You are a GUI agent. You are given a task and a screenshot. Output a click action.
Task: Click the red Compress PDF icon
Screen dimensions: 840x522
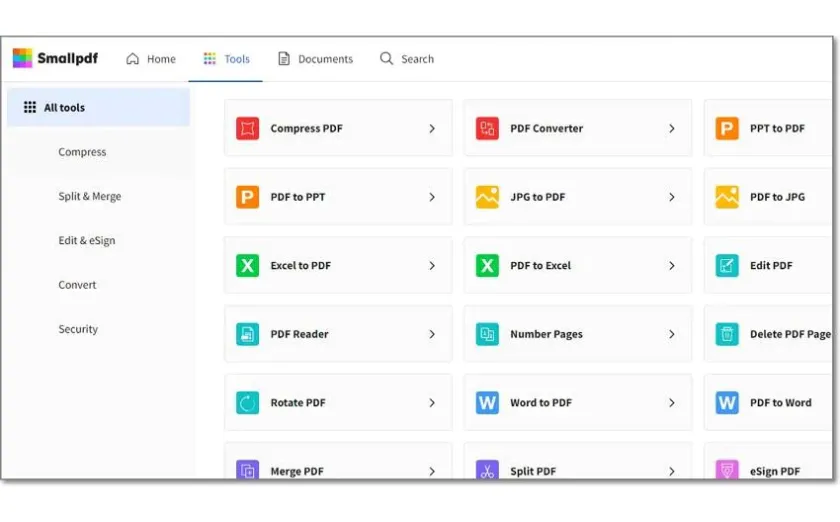pyautogui.click(x=247, y=128)
